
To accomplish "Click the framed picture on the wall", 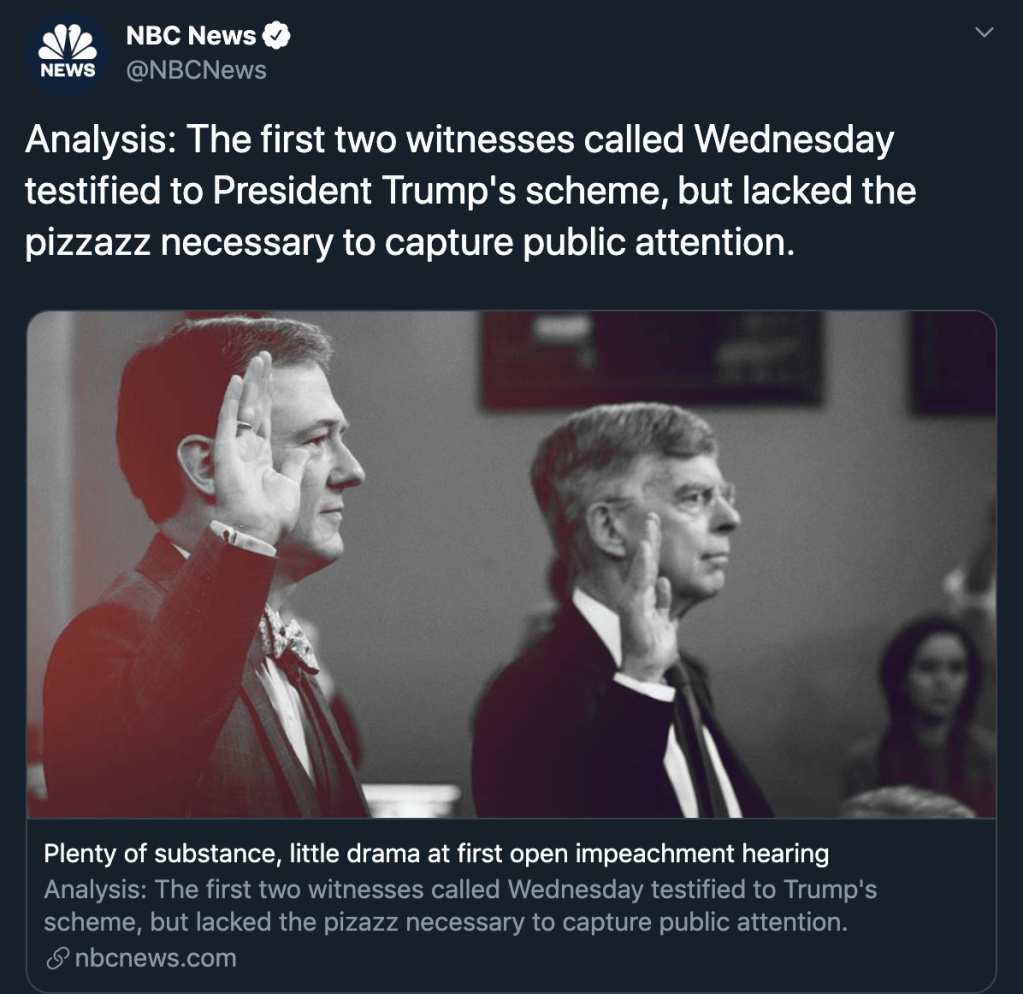I will (x=652, y=359).
